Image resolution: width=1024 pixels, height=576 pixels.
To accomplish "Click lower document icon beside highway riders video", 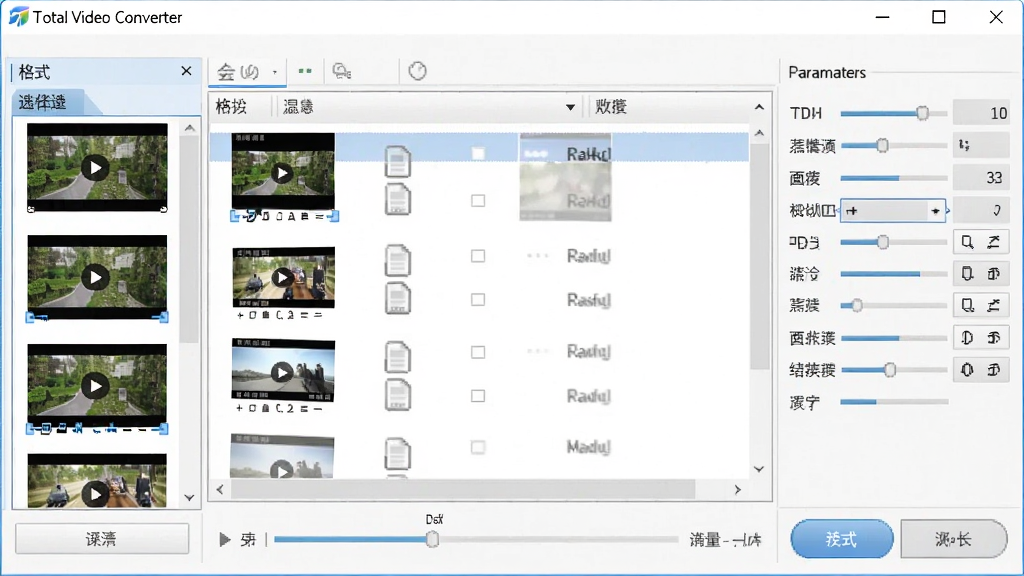I will click(x=398, y=394).
